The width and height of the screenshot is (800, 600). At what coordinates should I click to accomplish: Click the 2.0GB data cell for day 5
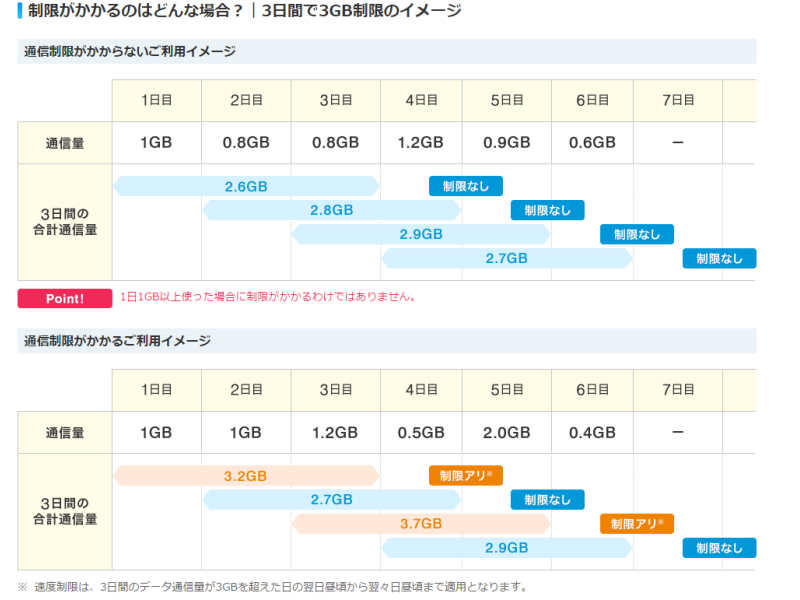pyautogui.click(x=506, y=432)
